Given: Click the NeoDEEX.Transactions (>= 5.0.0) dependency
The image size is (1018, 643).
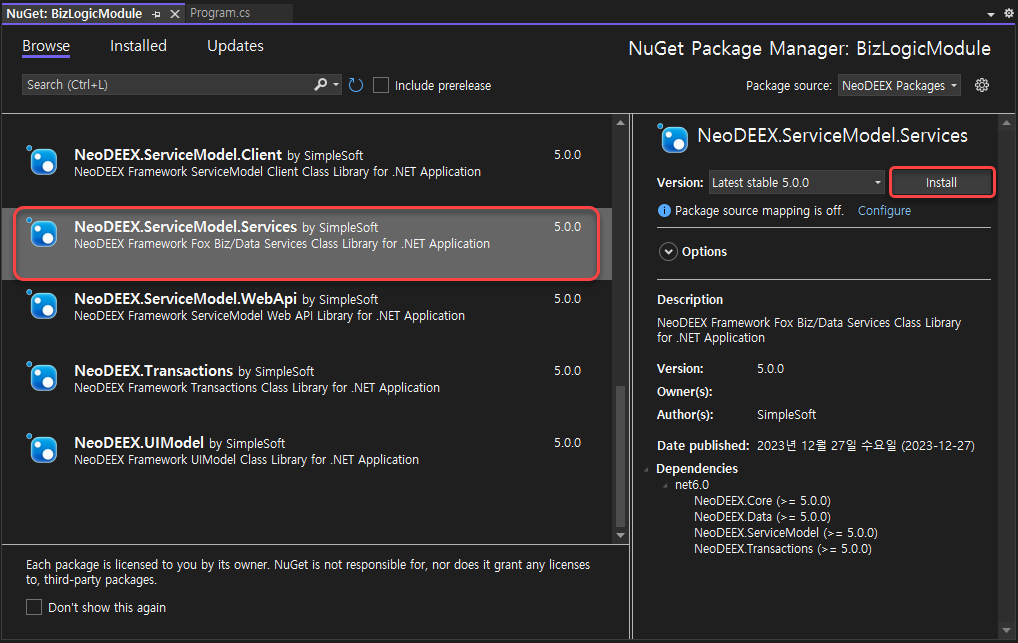Looking at the screenshot, I should [x=782, y=549].
